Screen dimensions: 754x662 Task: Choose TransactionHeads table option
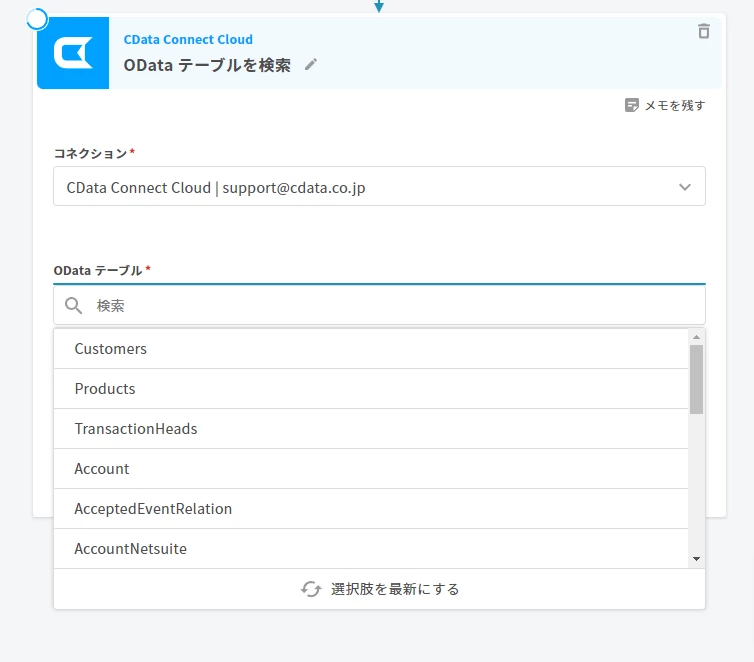[371, 429]
